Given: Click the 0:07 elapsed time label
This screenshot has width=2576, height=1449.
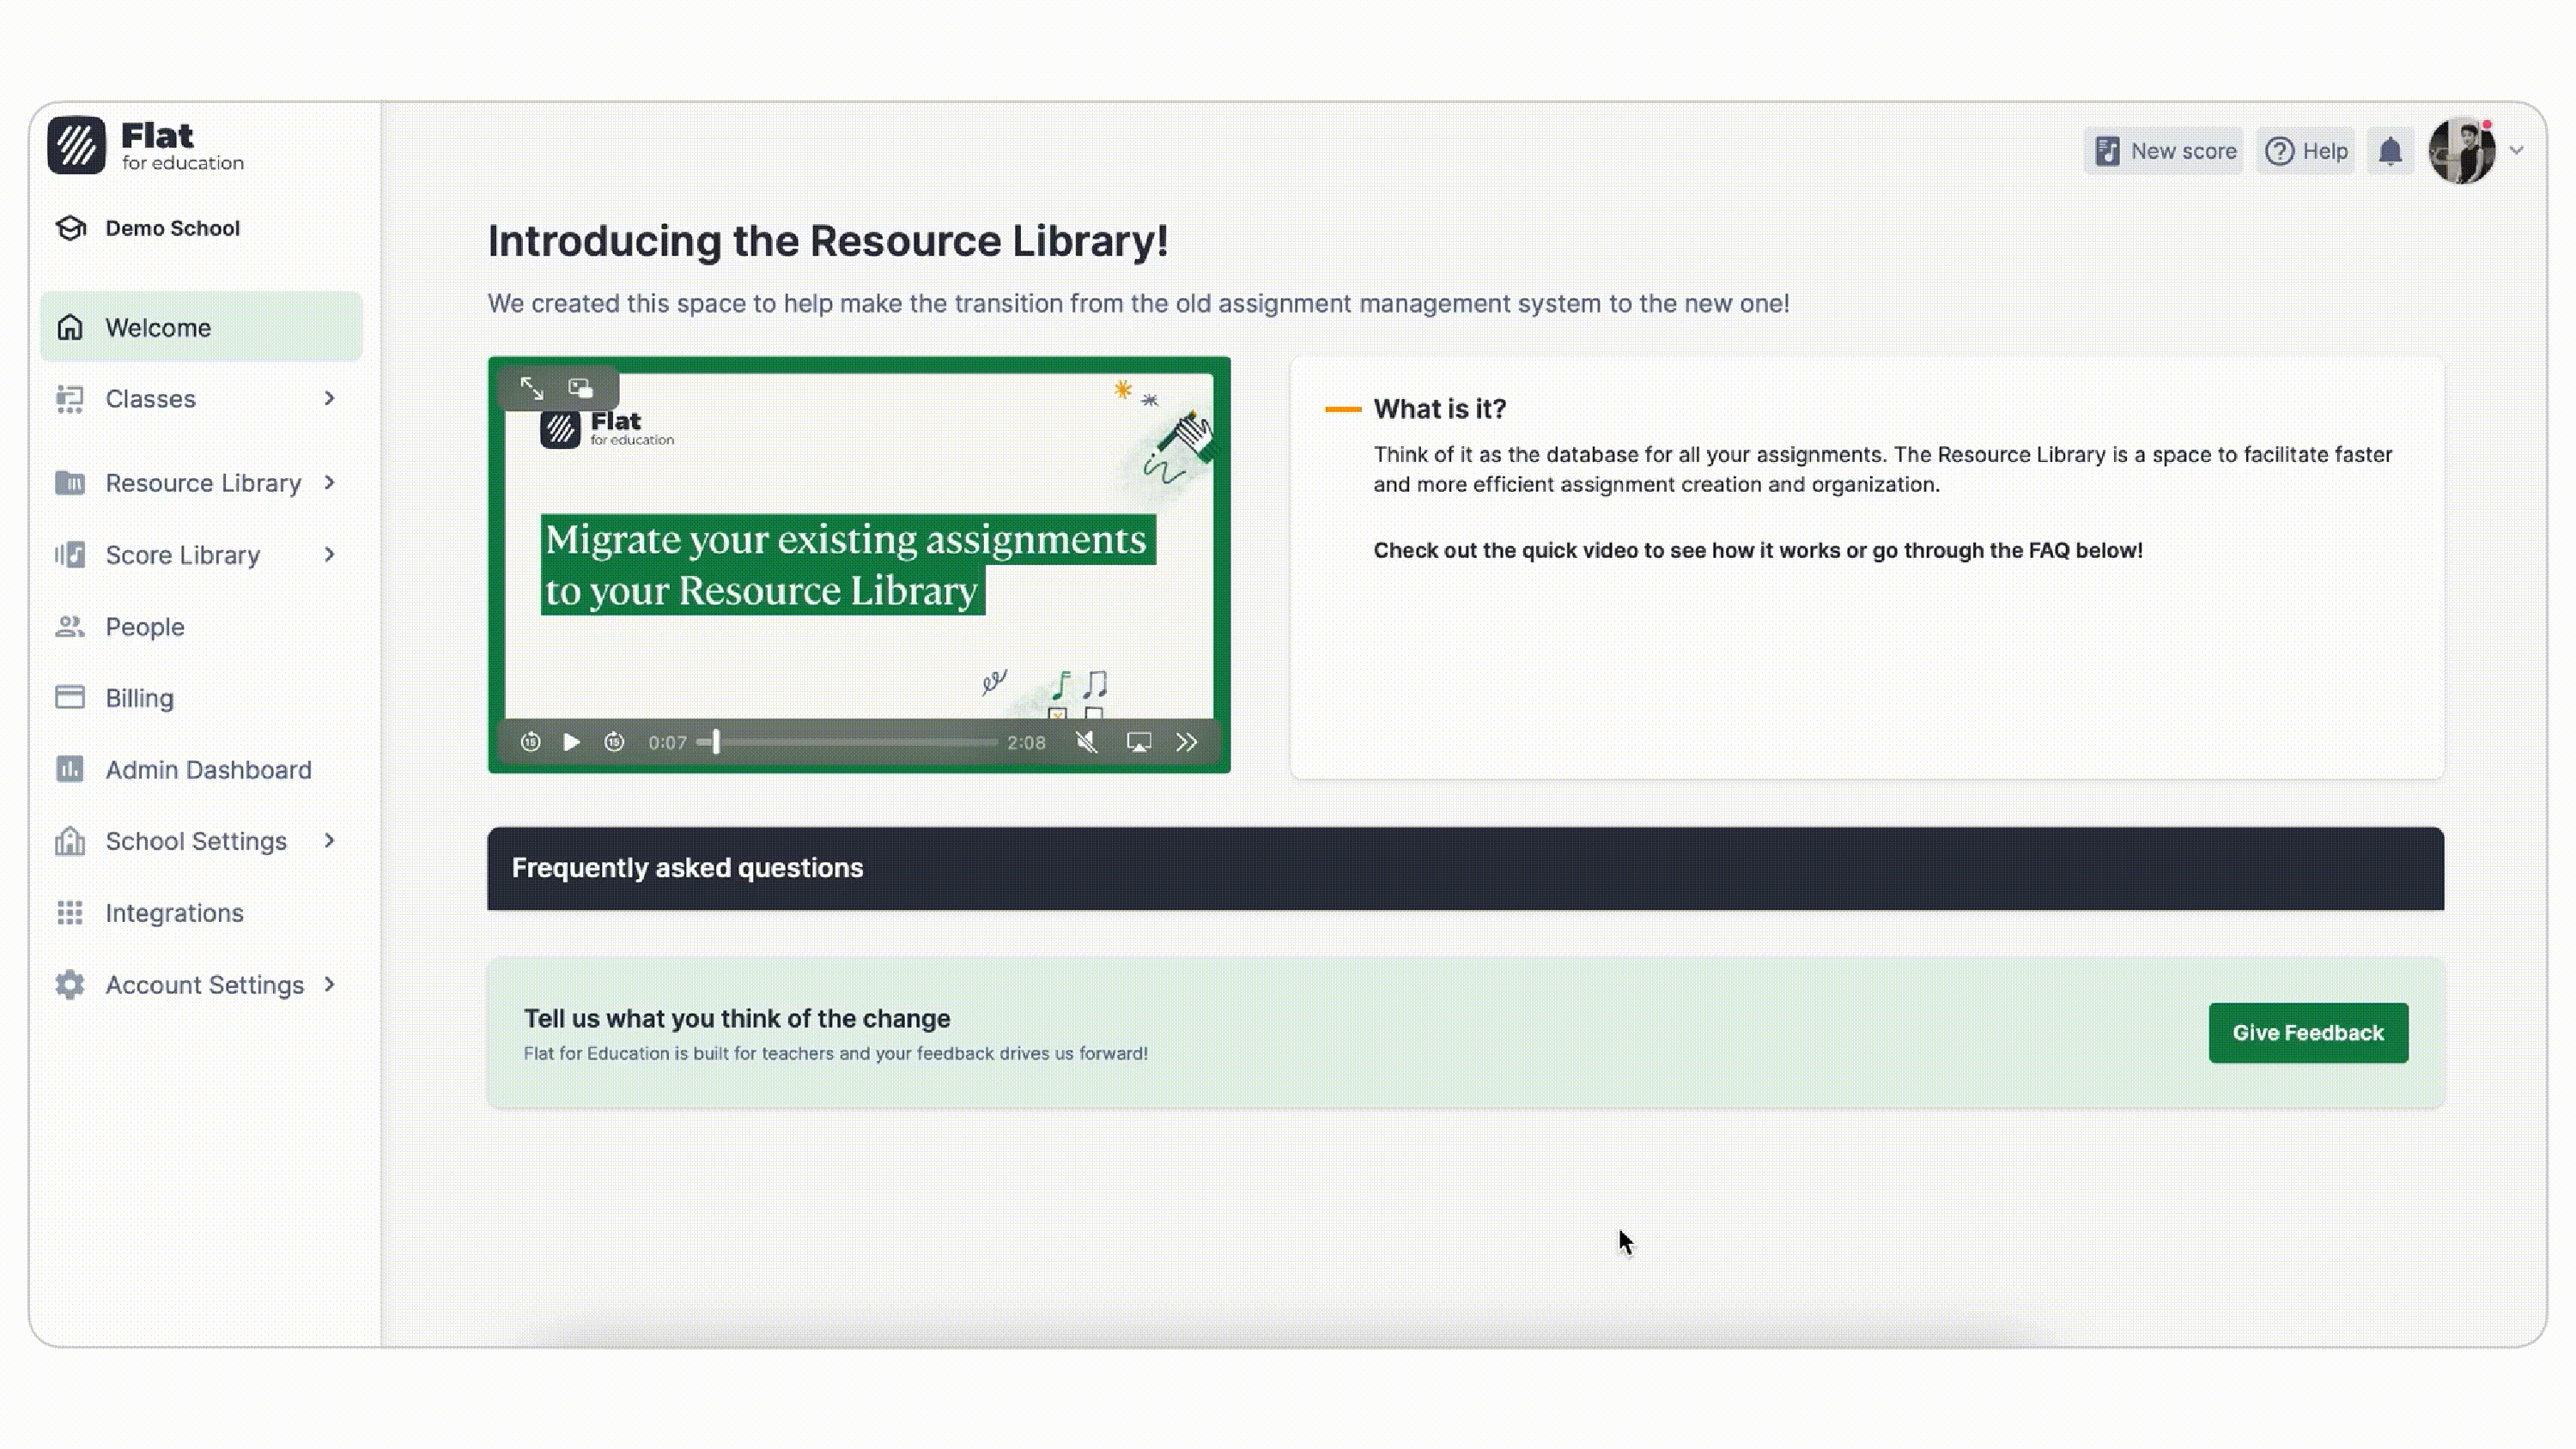Looking at the screenshot, I should [667, 743].
